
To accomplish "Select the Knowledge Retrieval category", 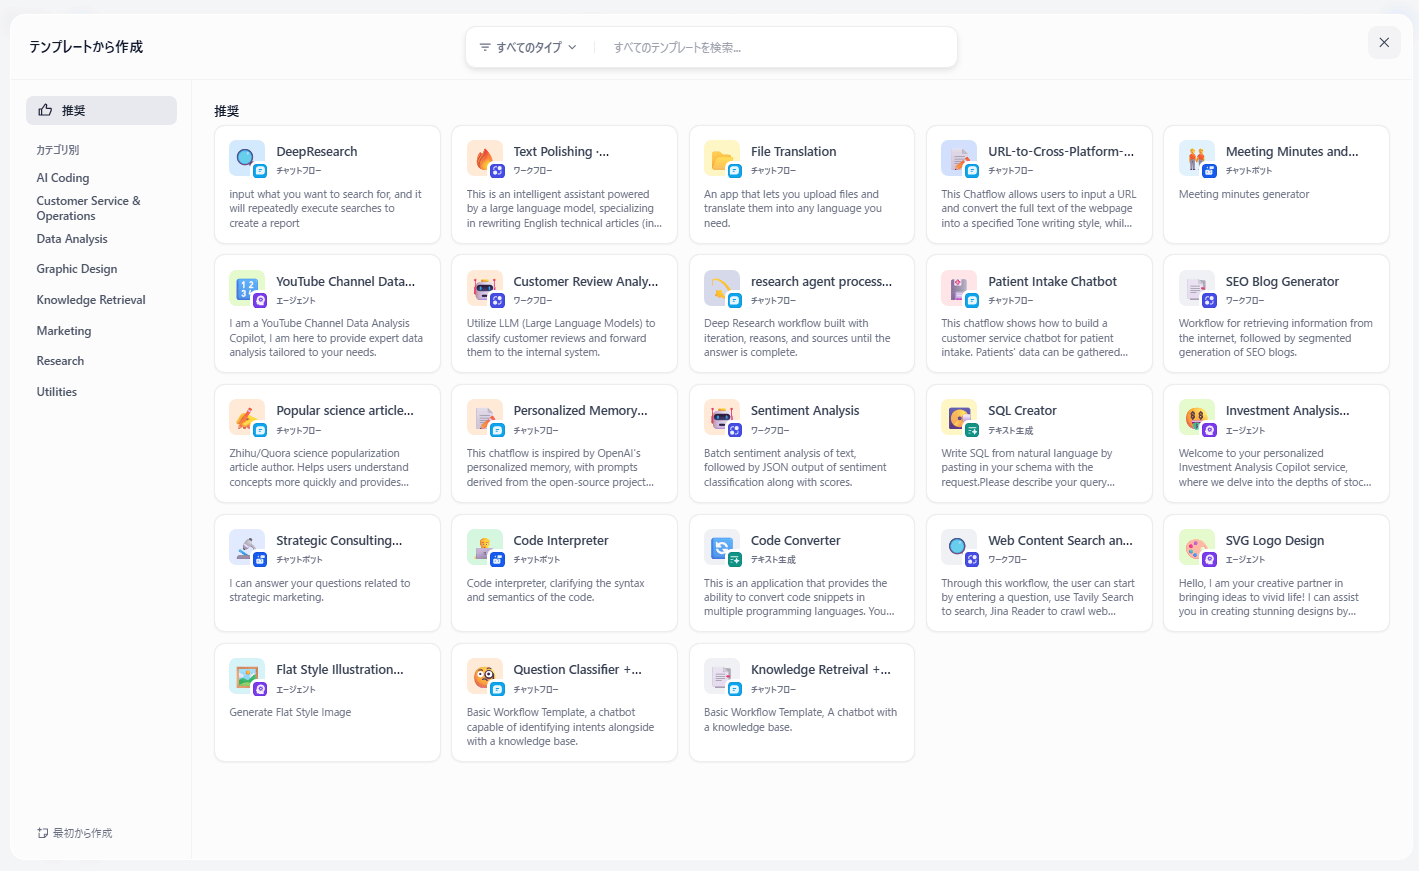I will click(x=91, y=300).
